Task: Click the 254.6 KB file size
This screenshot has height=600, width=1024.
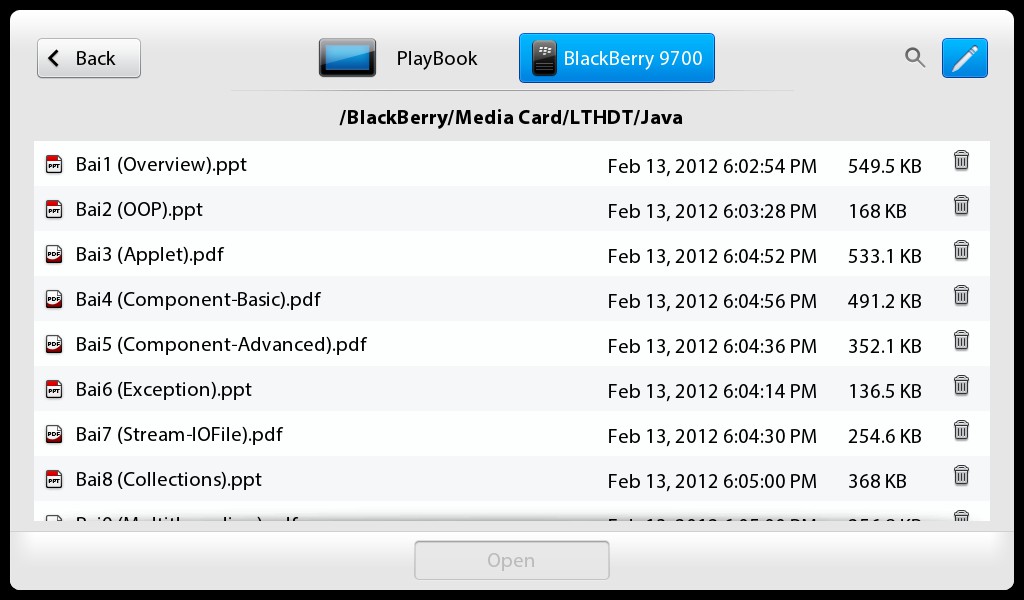Action: (x=884, y=437)
